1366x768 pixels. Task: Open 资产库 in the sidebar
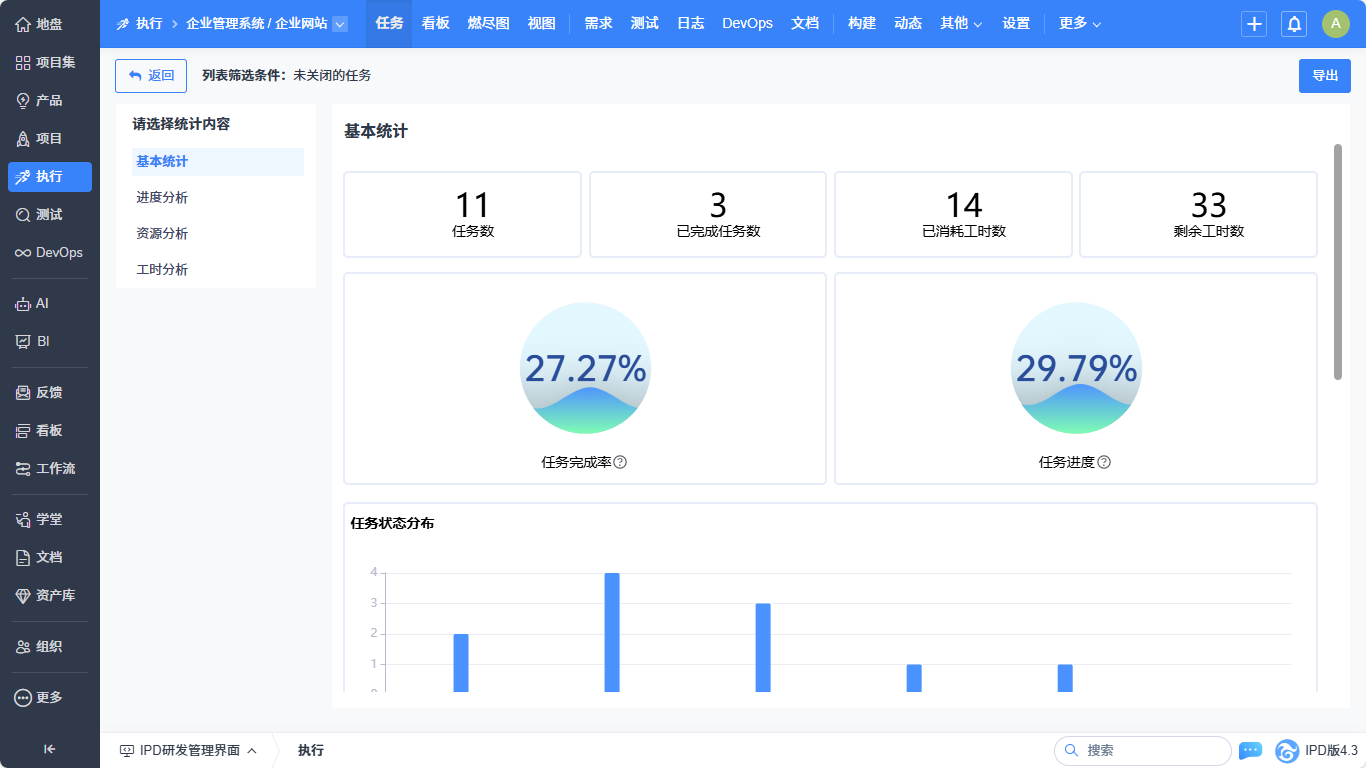coord(49,595)
